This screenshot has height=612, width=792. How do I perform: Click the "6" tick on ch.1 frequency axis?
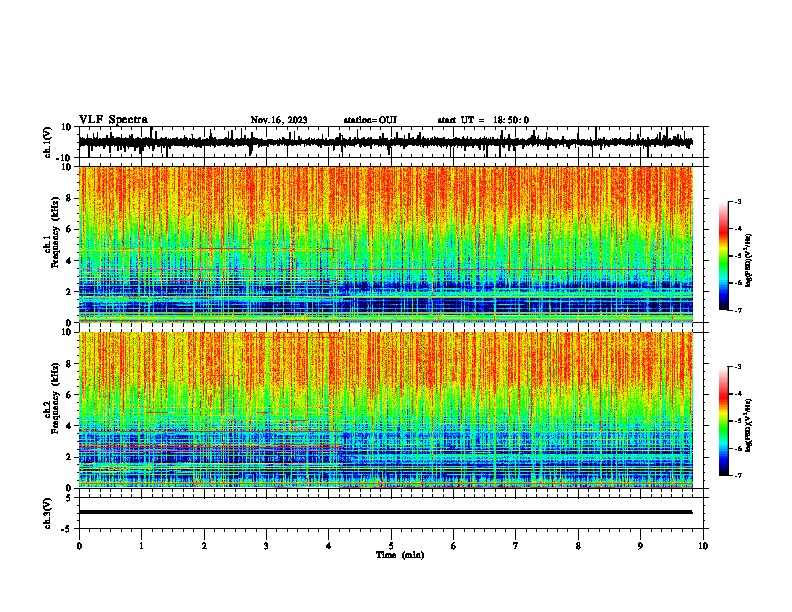tap(69, 229)
